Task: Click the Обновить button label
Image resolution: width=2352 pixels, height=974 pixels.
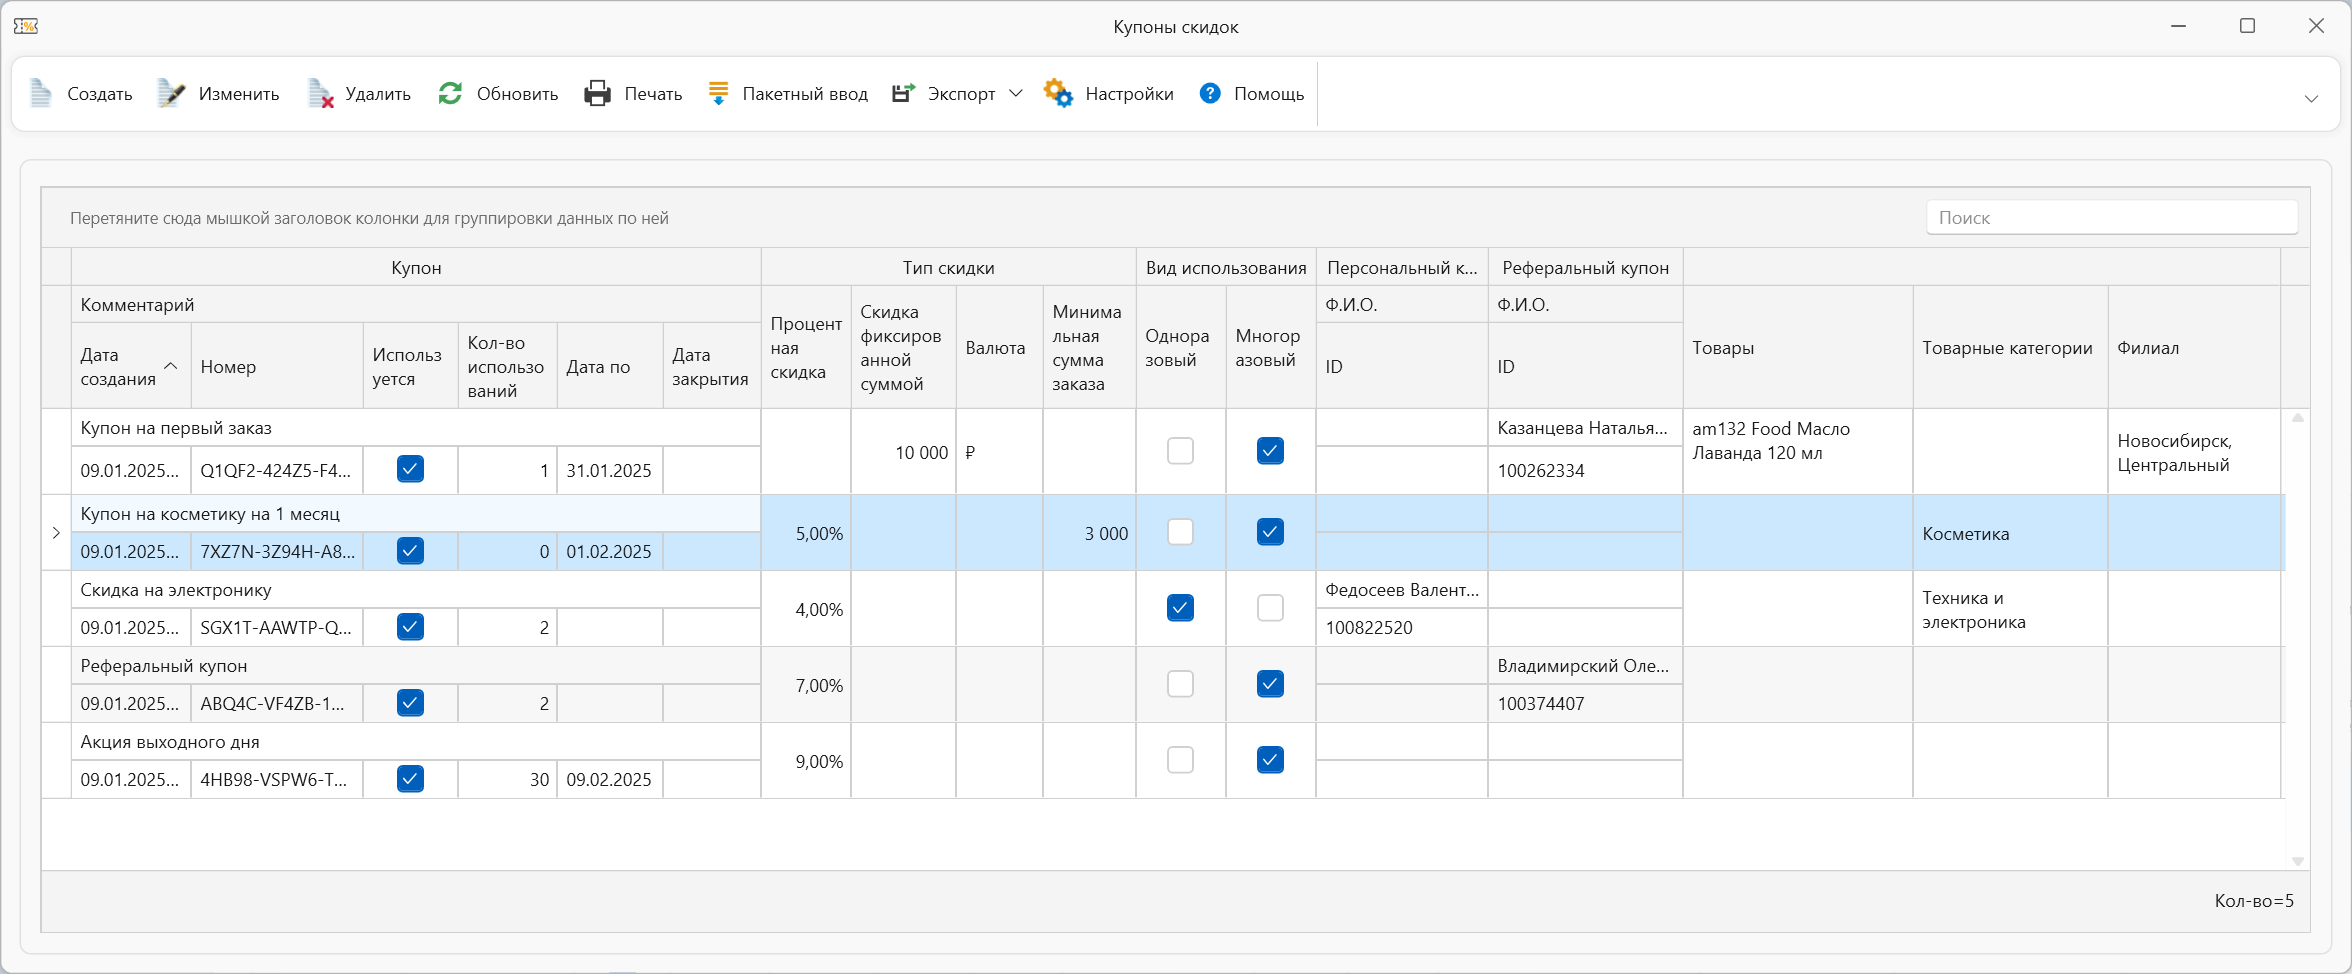Action: coord(517,94)
